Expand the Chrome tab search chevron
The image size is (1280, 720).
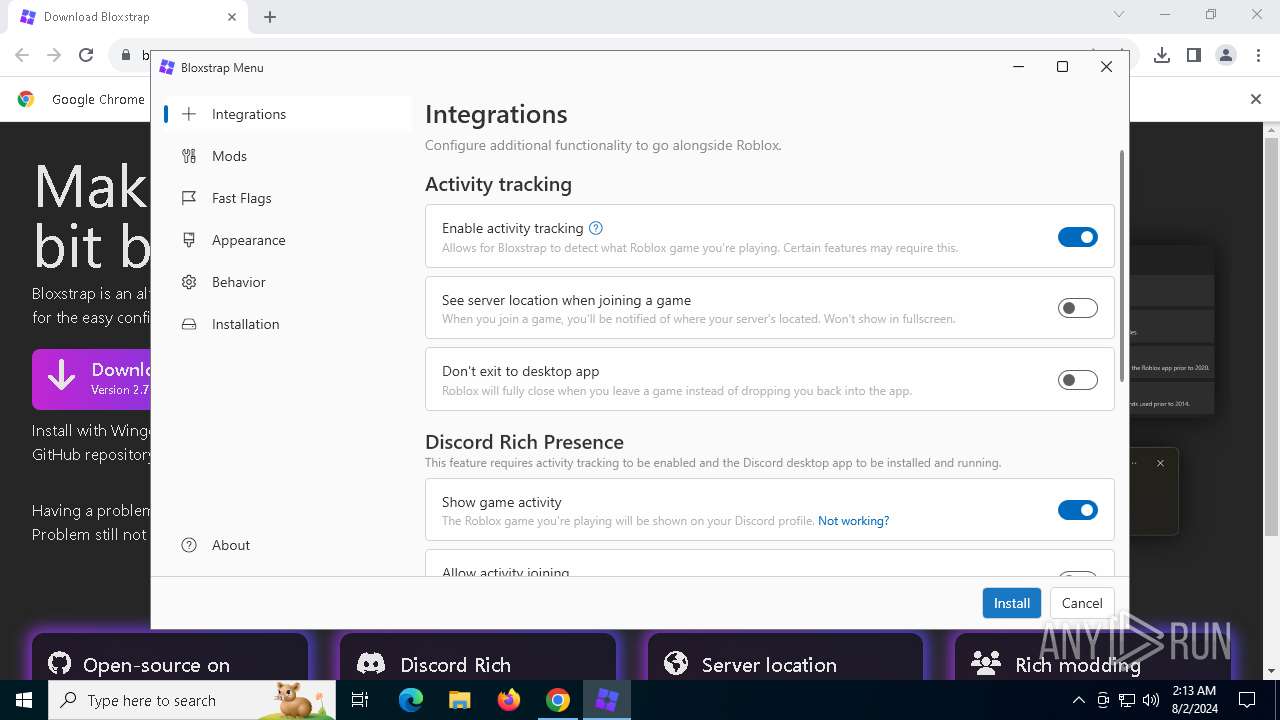[1119, 15]
